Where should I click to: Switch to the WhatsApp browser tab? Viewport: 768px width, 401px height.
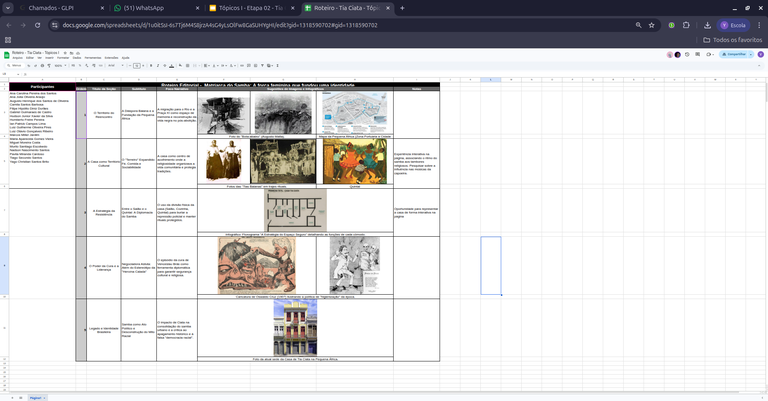pyautogui.click(x=157, y=8)
